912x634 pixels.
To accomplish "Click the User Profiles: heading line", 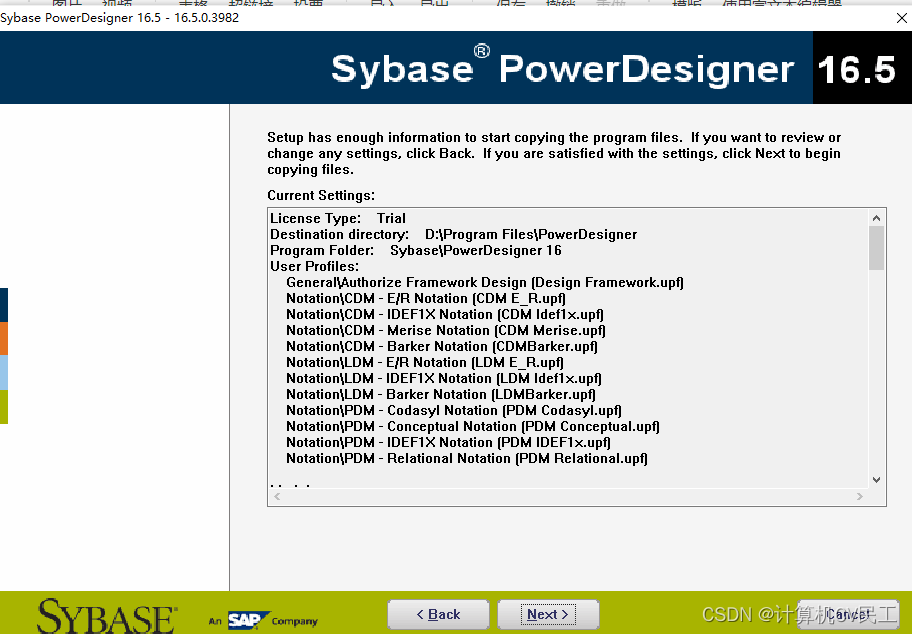I will click(x=315, y=266).
